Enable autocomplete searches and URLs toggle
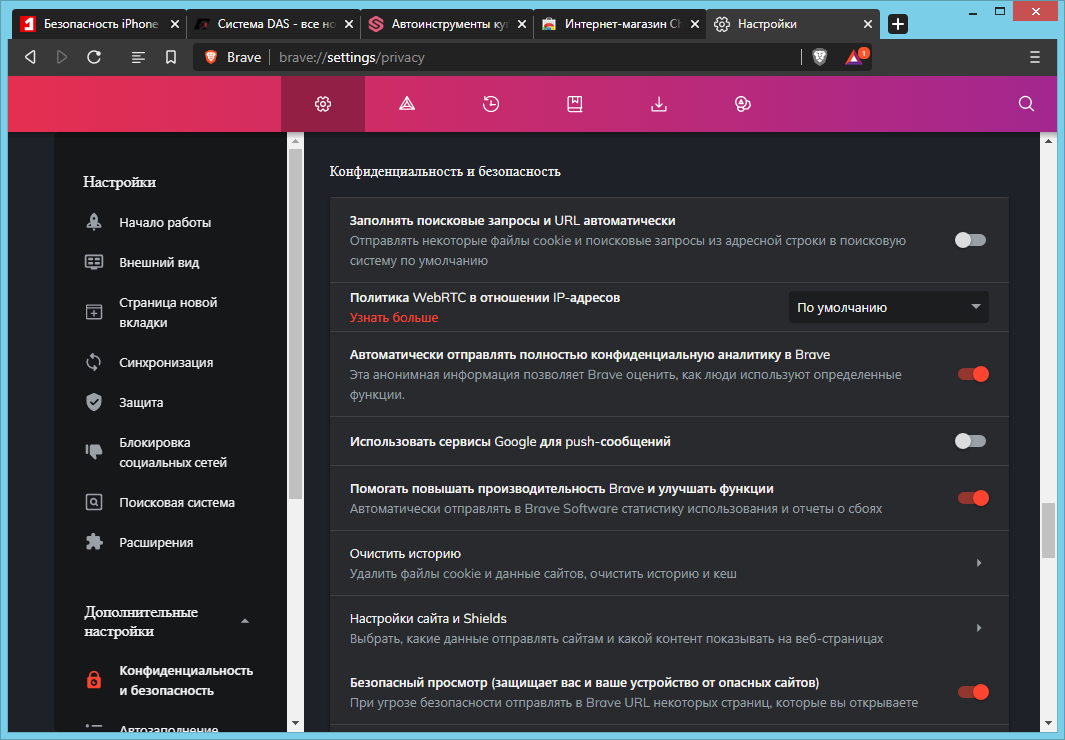 pos(970,240)
